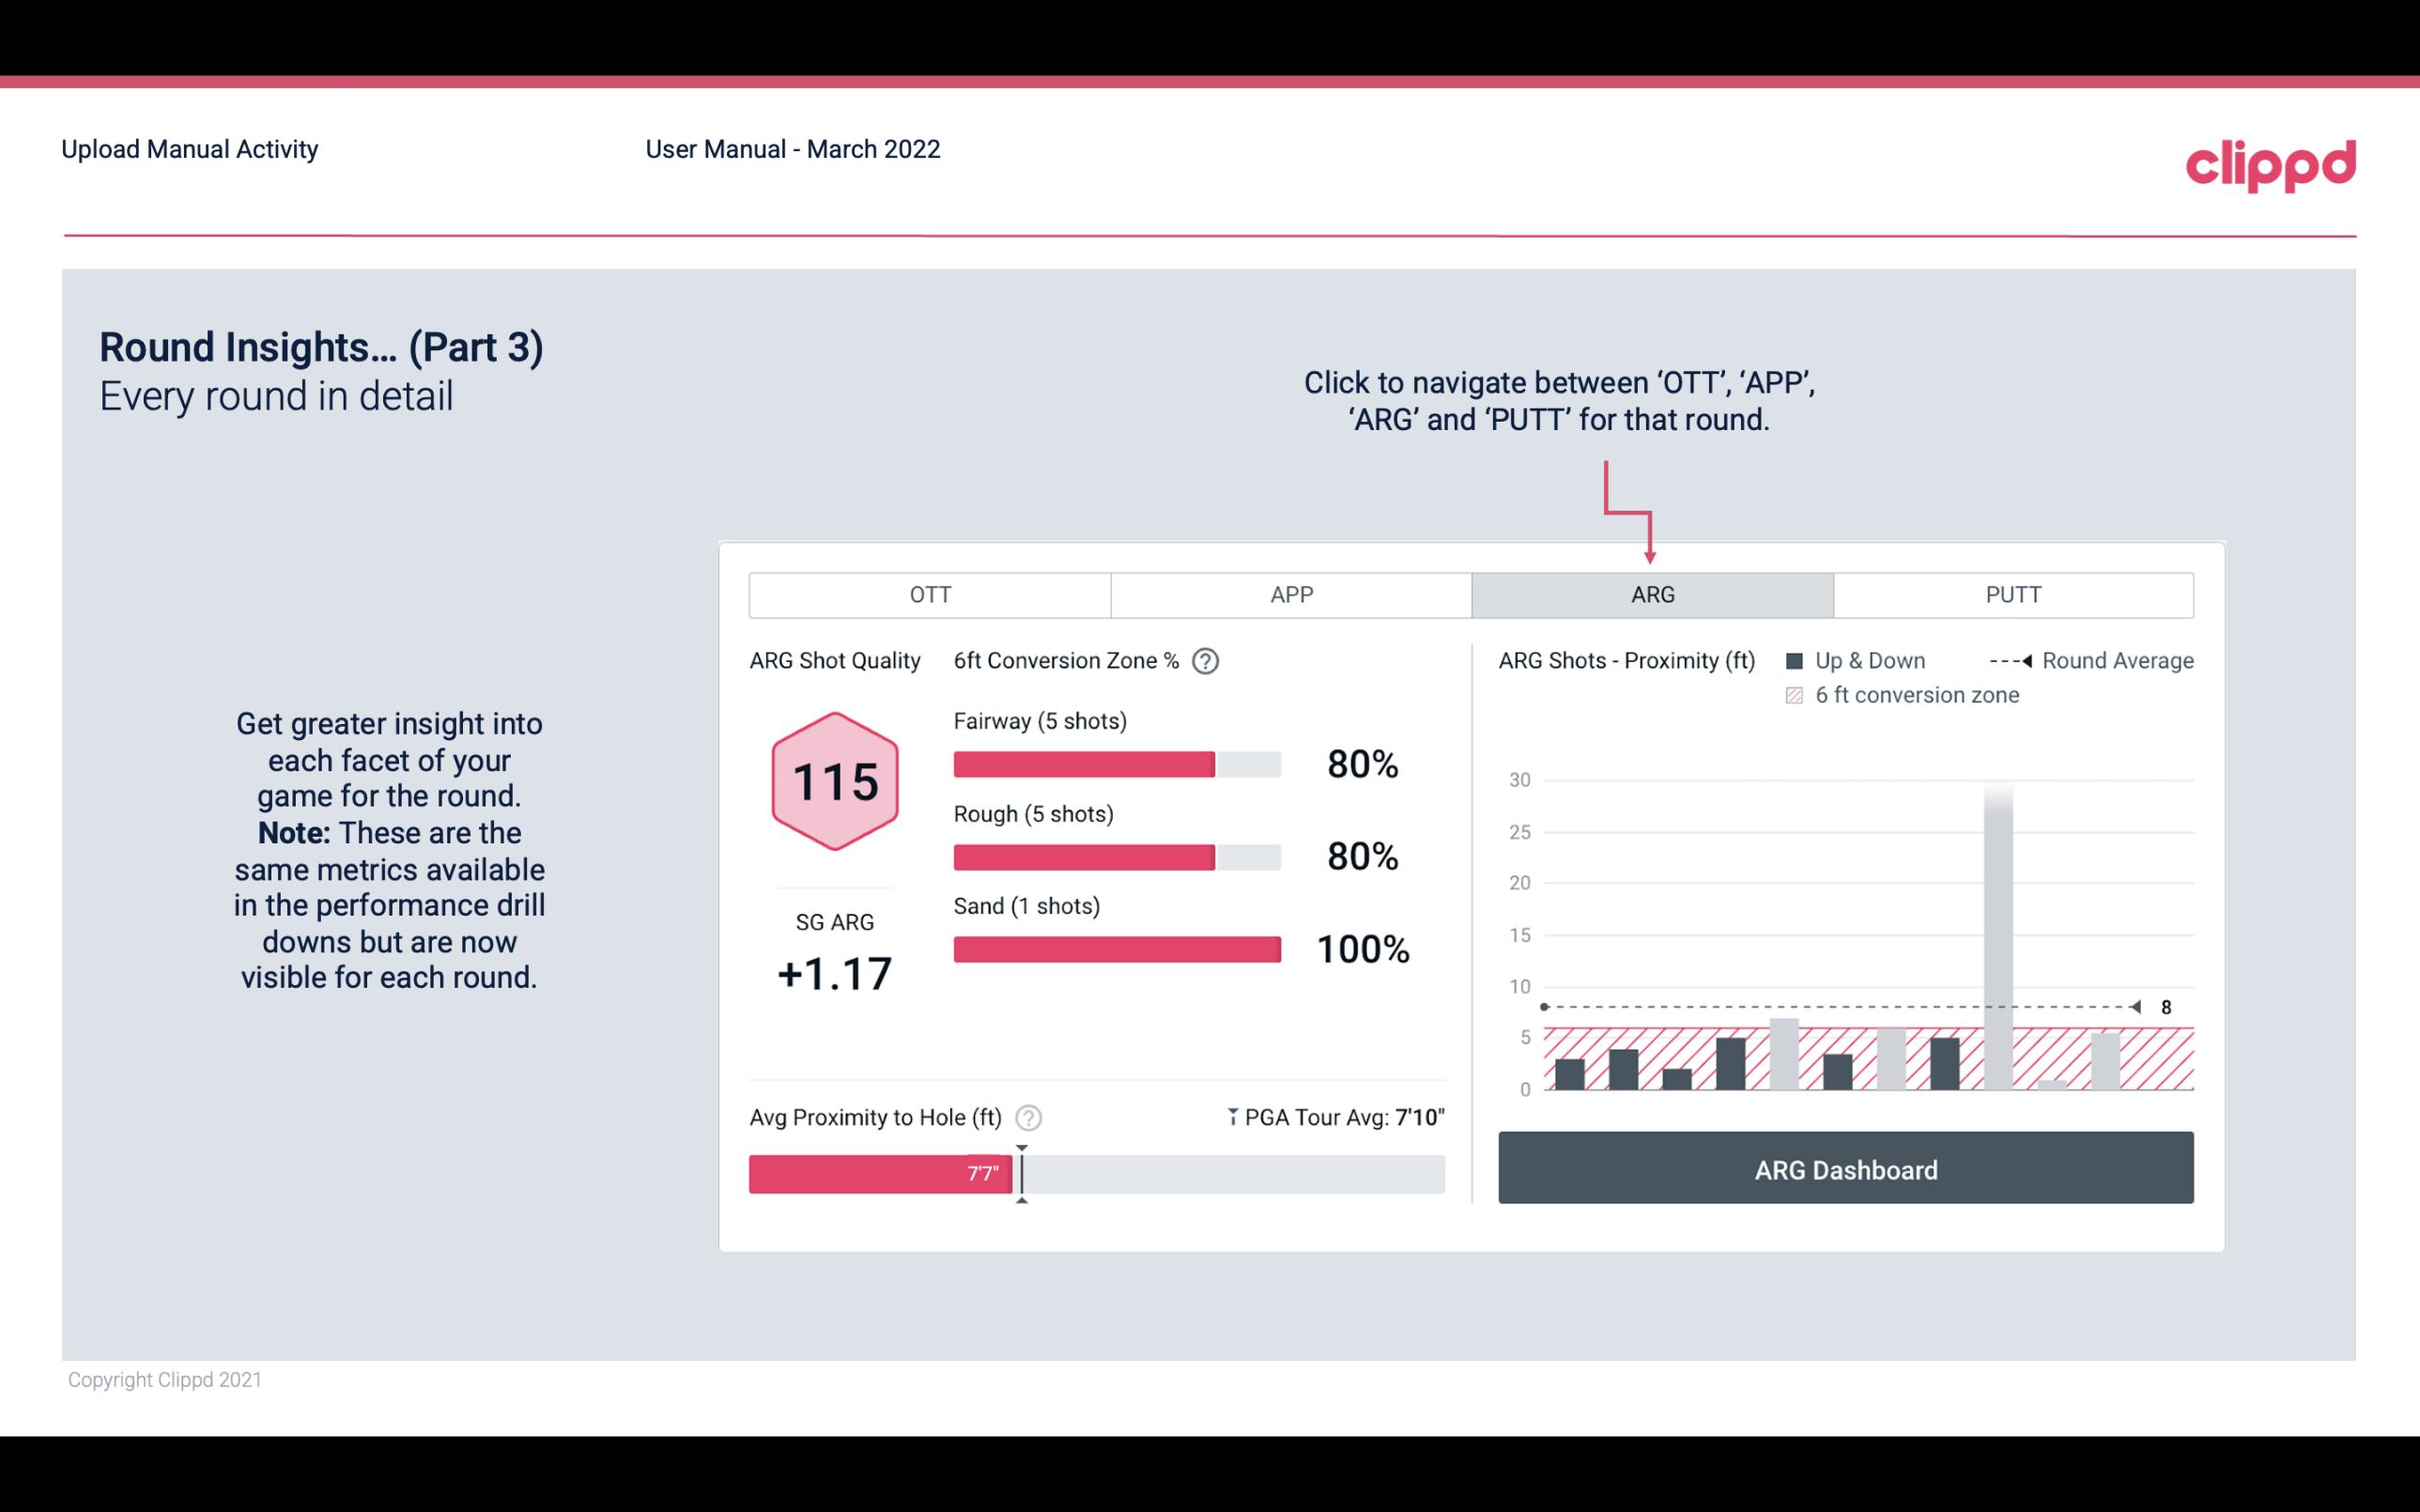Select the OTT tab
This screenshot has width=2420, height=1512.
[x=930, y=593]
